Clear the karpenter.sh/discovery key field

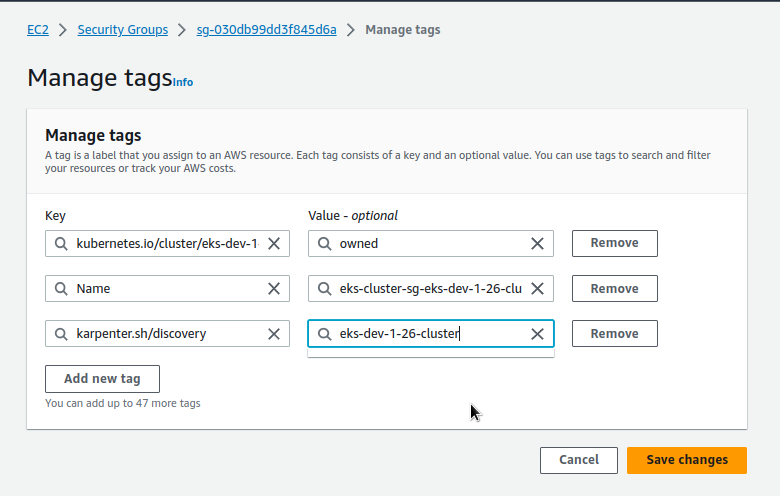(x=274, y=334)
